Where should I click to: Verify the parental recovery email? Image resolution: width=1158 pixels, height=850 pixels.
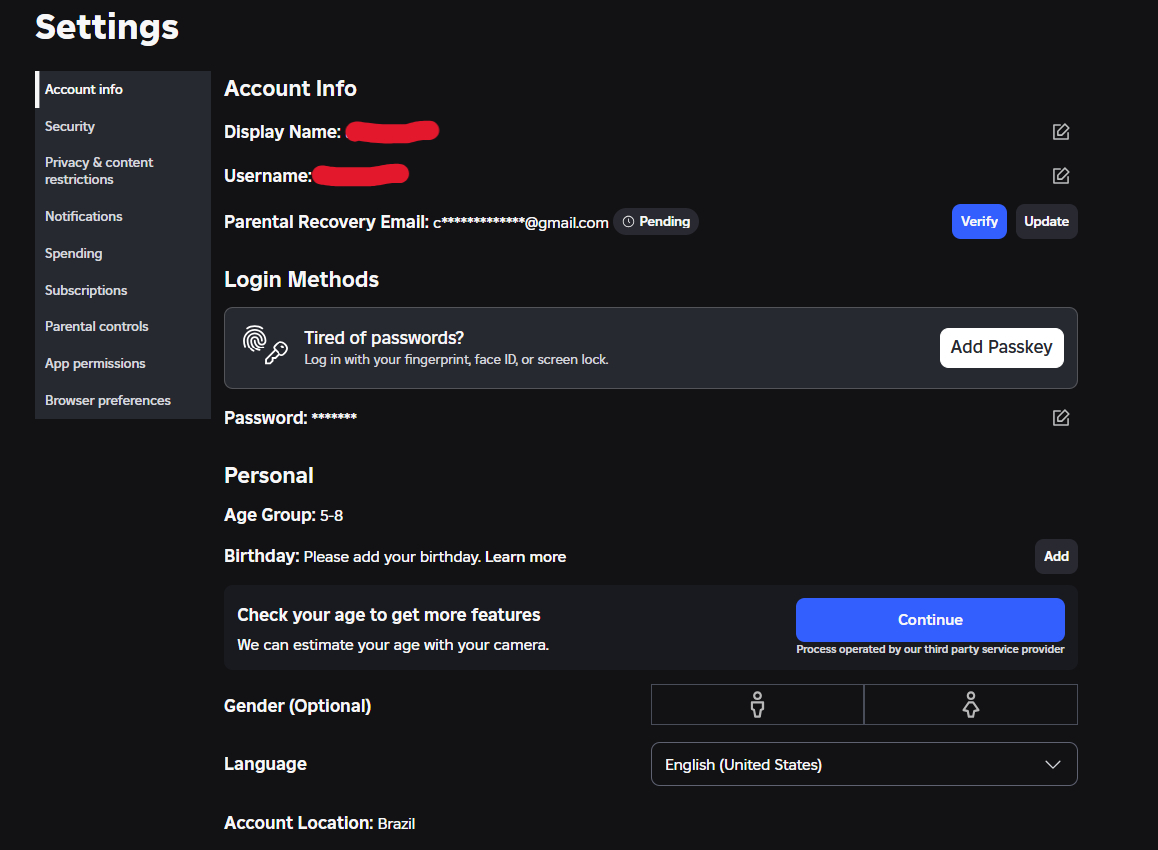pos(979,222)
